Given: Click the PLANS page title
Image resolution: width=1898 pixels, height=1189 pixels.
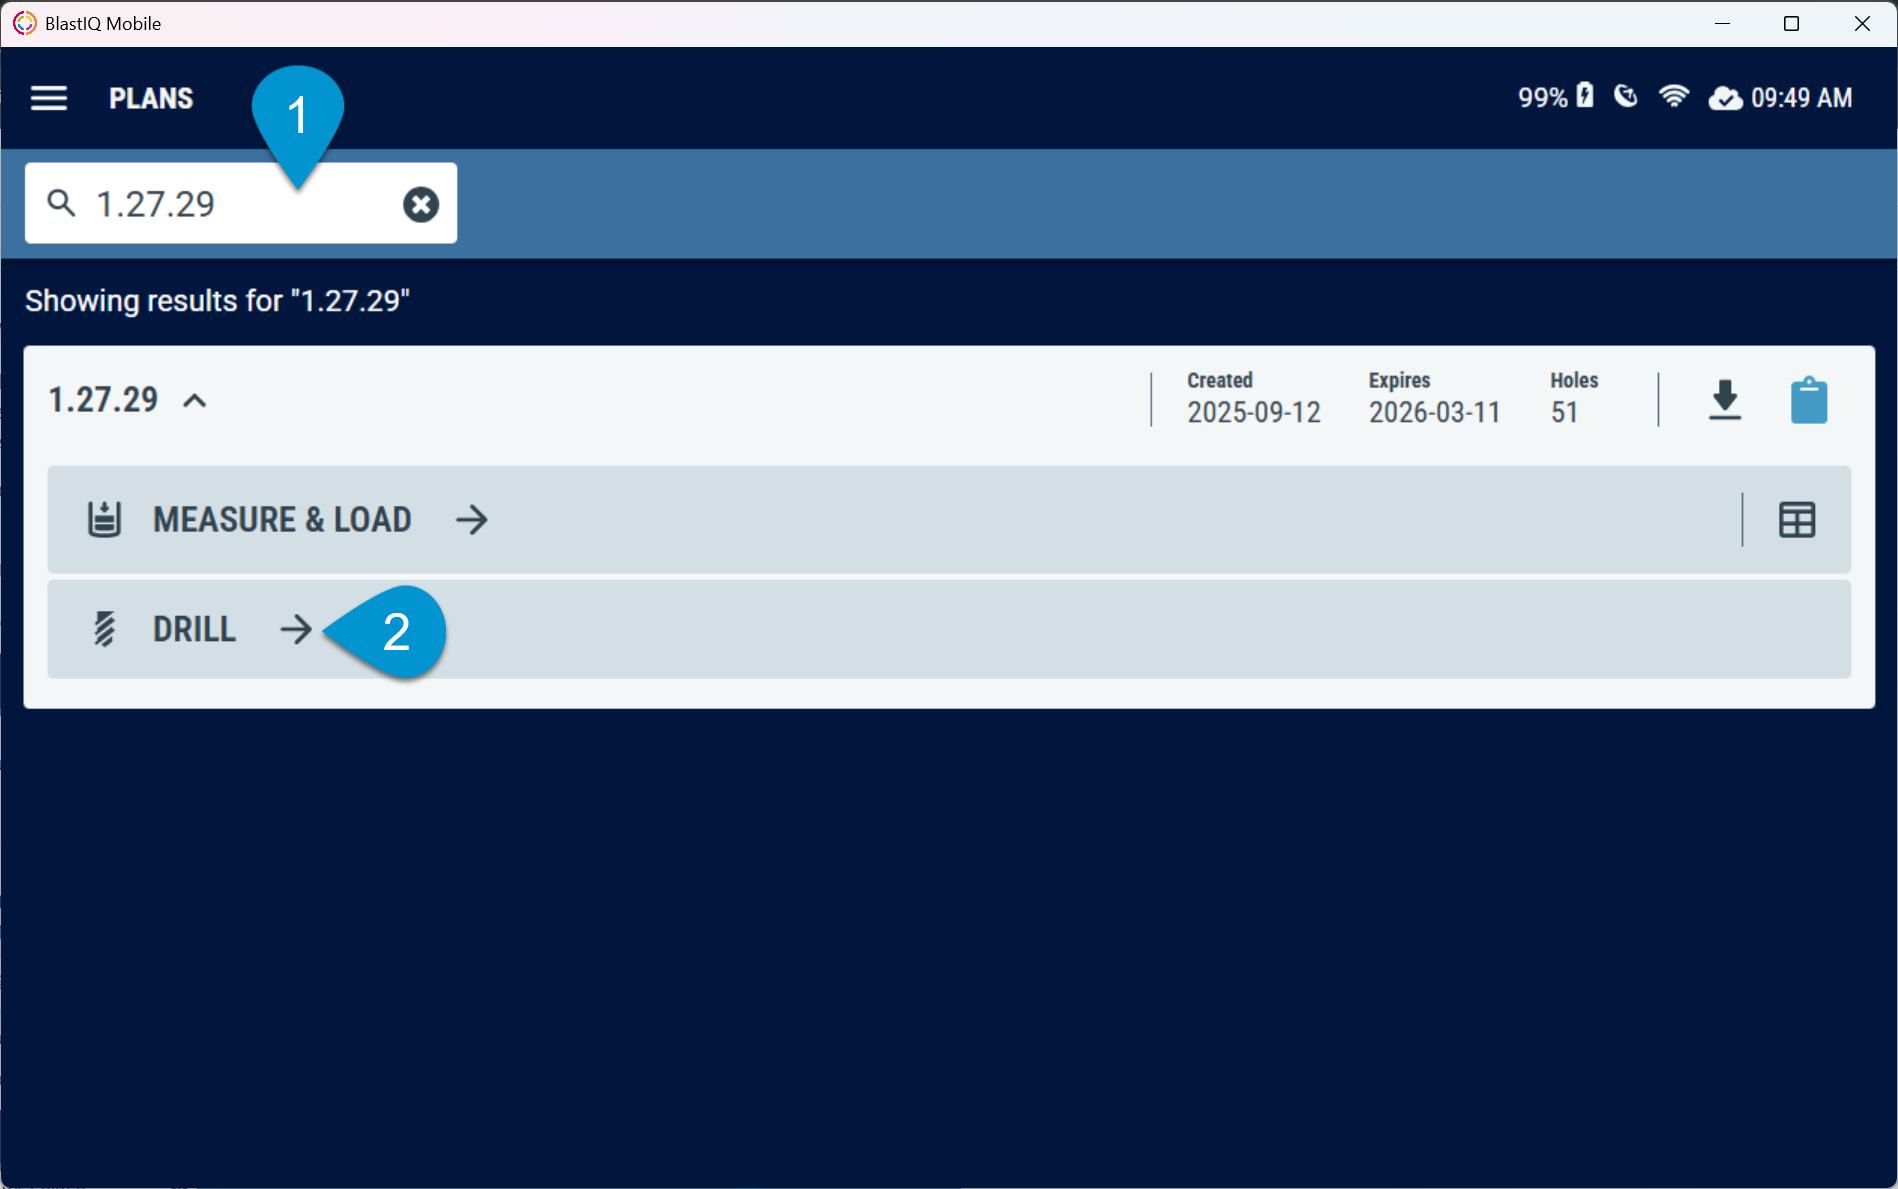Looking at the screenshot, I should pos(151,98).
